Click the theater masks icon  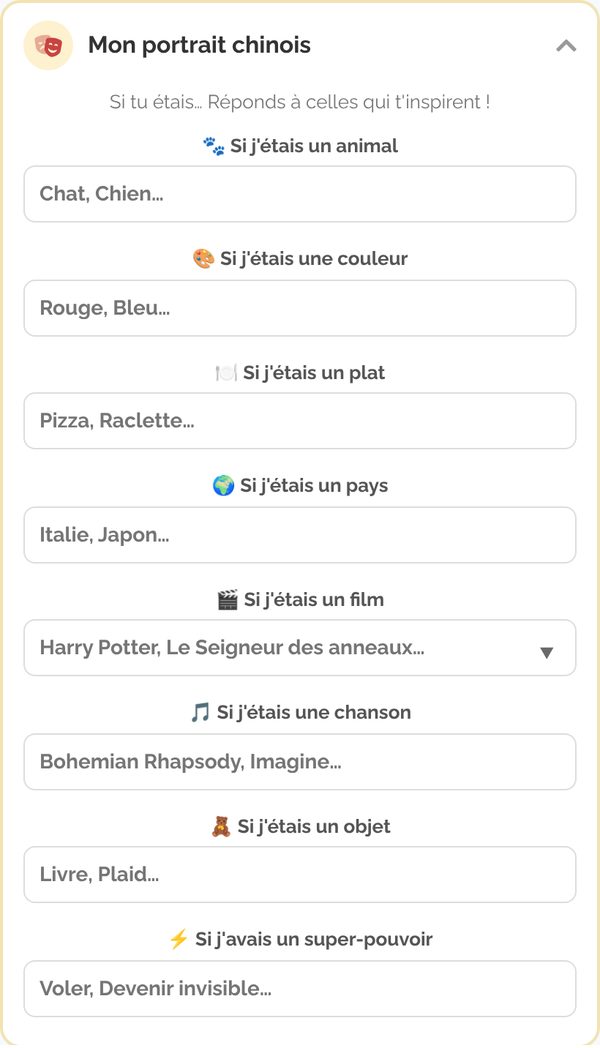[x=48, y=45]
